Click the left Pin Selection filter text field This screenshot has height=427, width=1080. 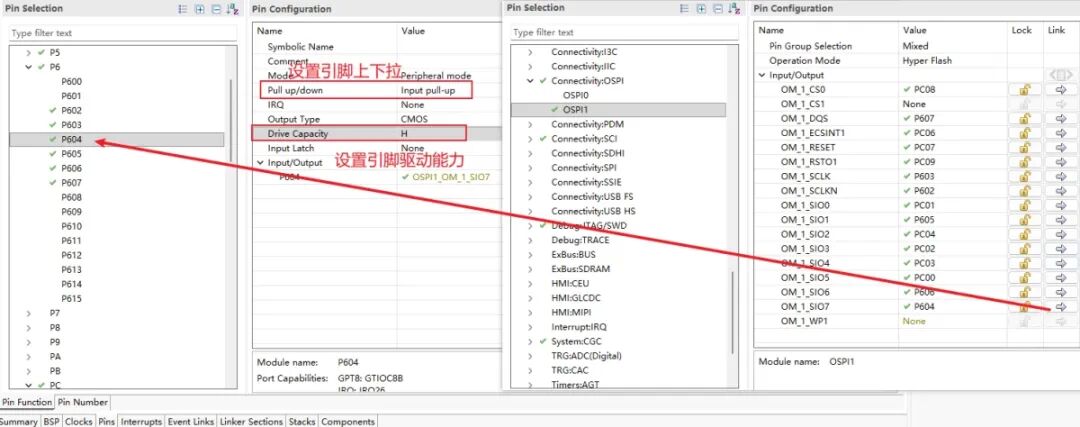coord(120,33)
